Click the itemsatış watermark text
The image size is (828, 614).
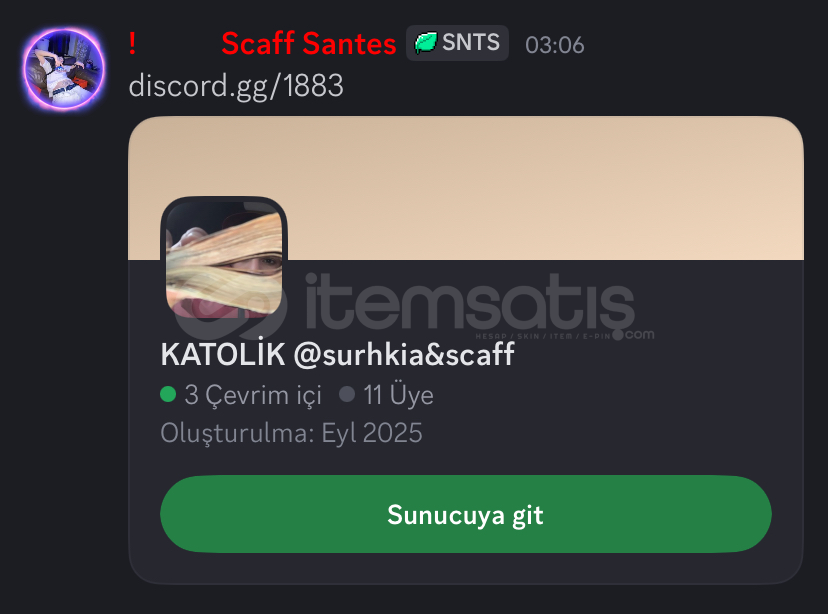click(x=469, y=301)
